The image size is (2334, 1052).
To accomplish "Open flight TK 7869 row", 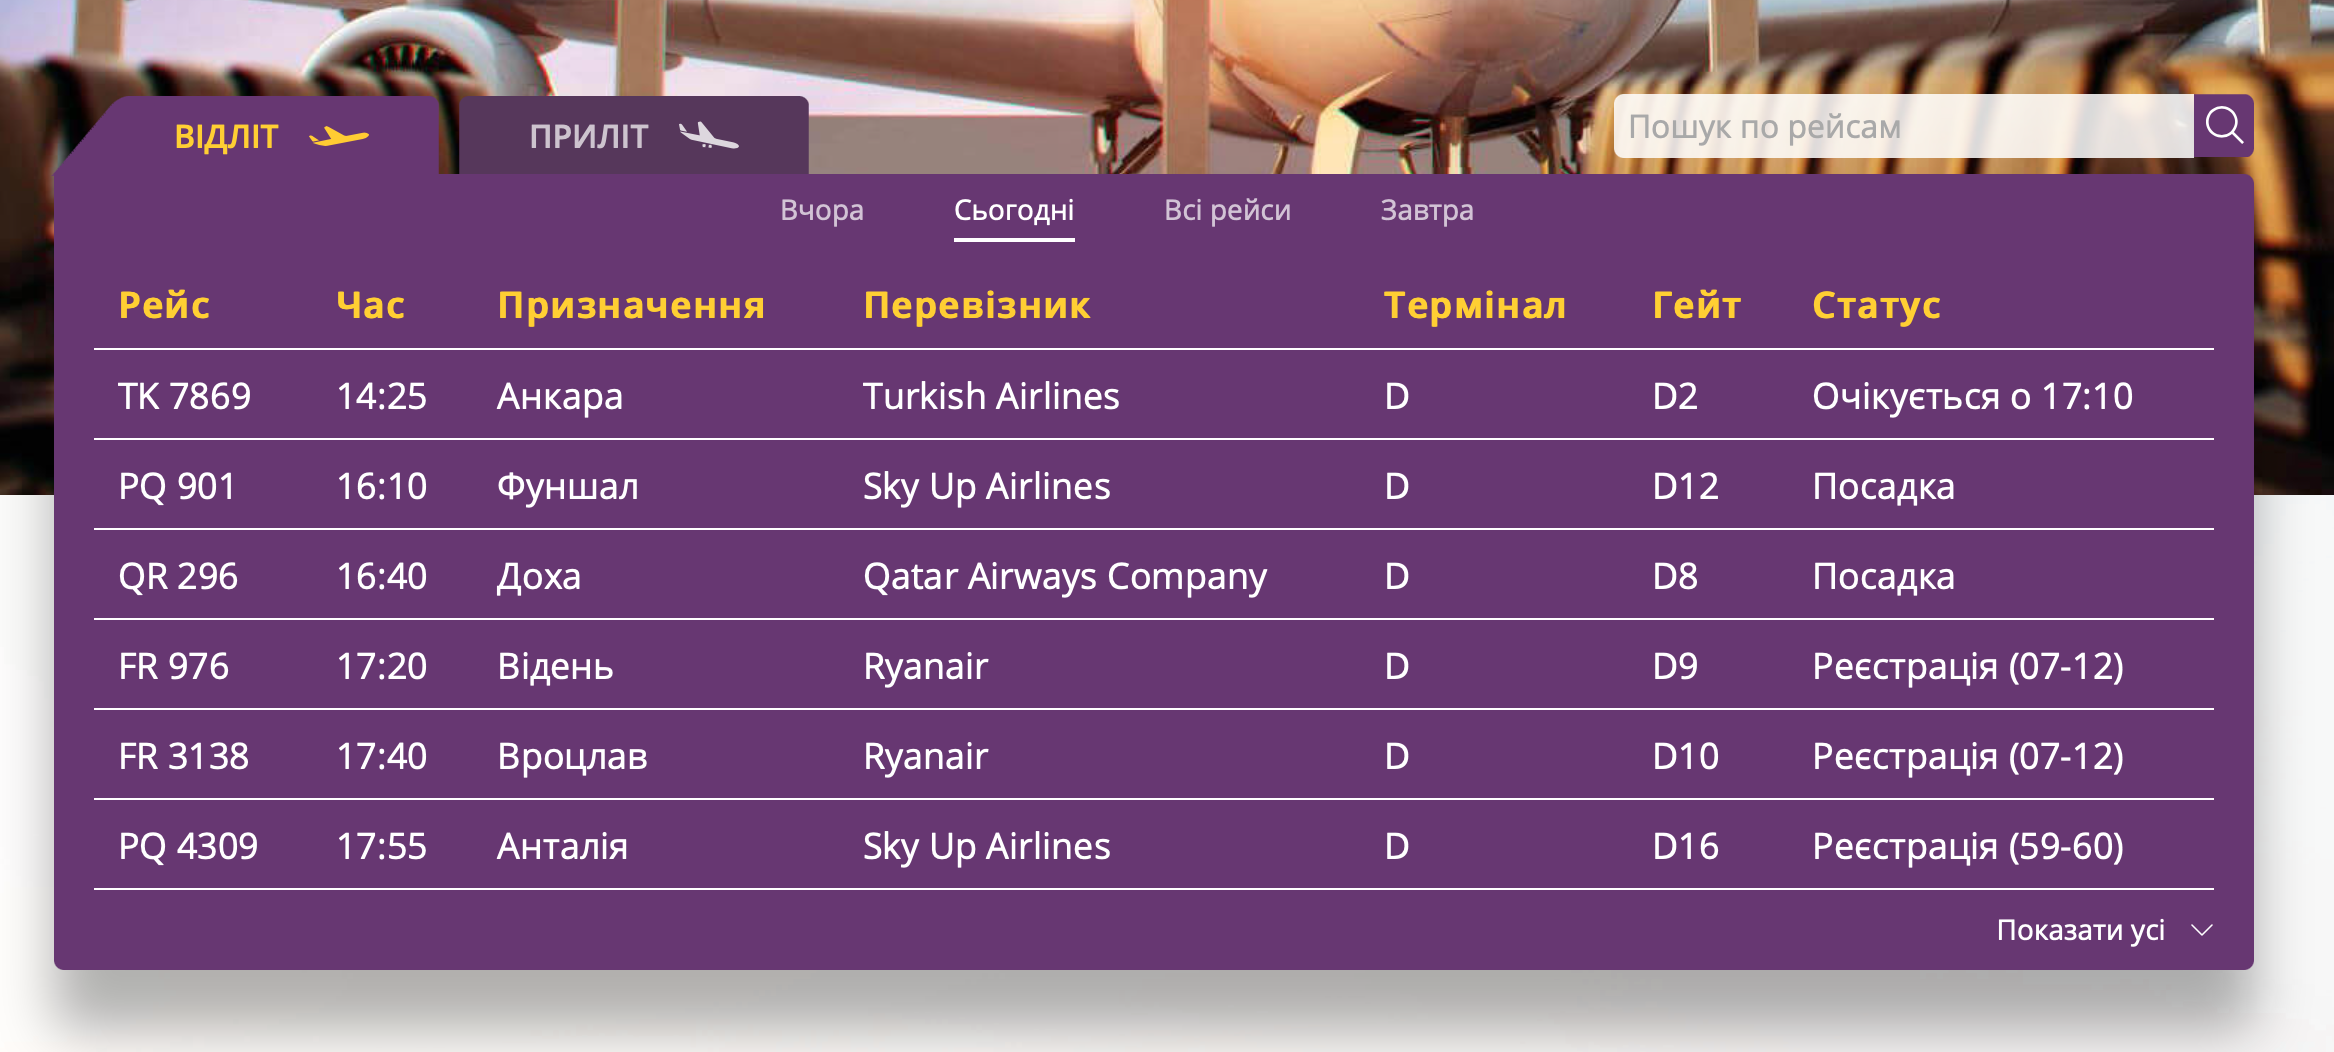I will pos(184,396).
